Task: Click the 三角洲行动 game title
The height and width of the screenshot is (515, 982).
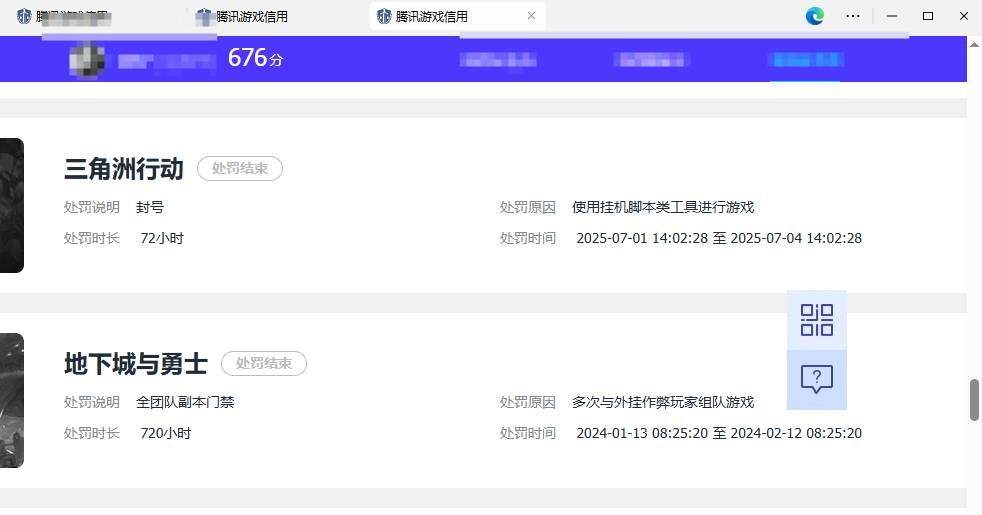Action: coord(124,169)
